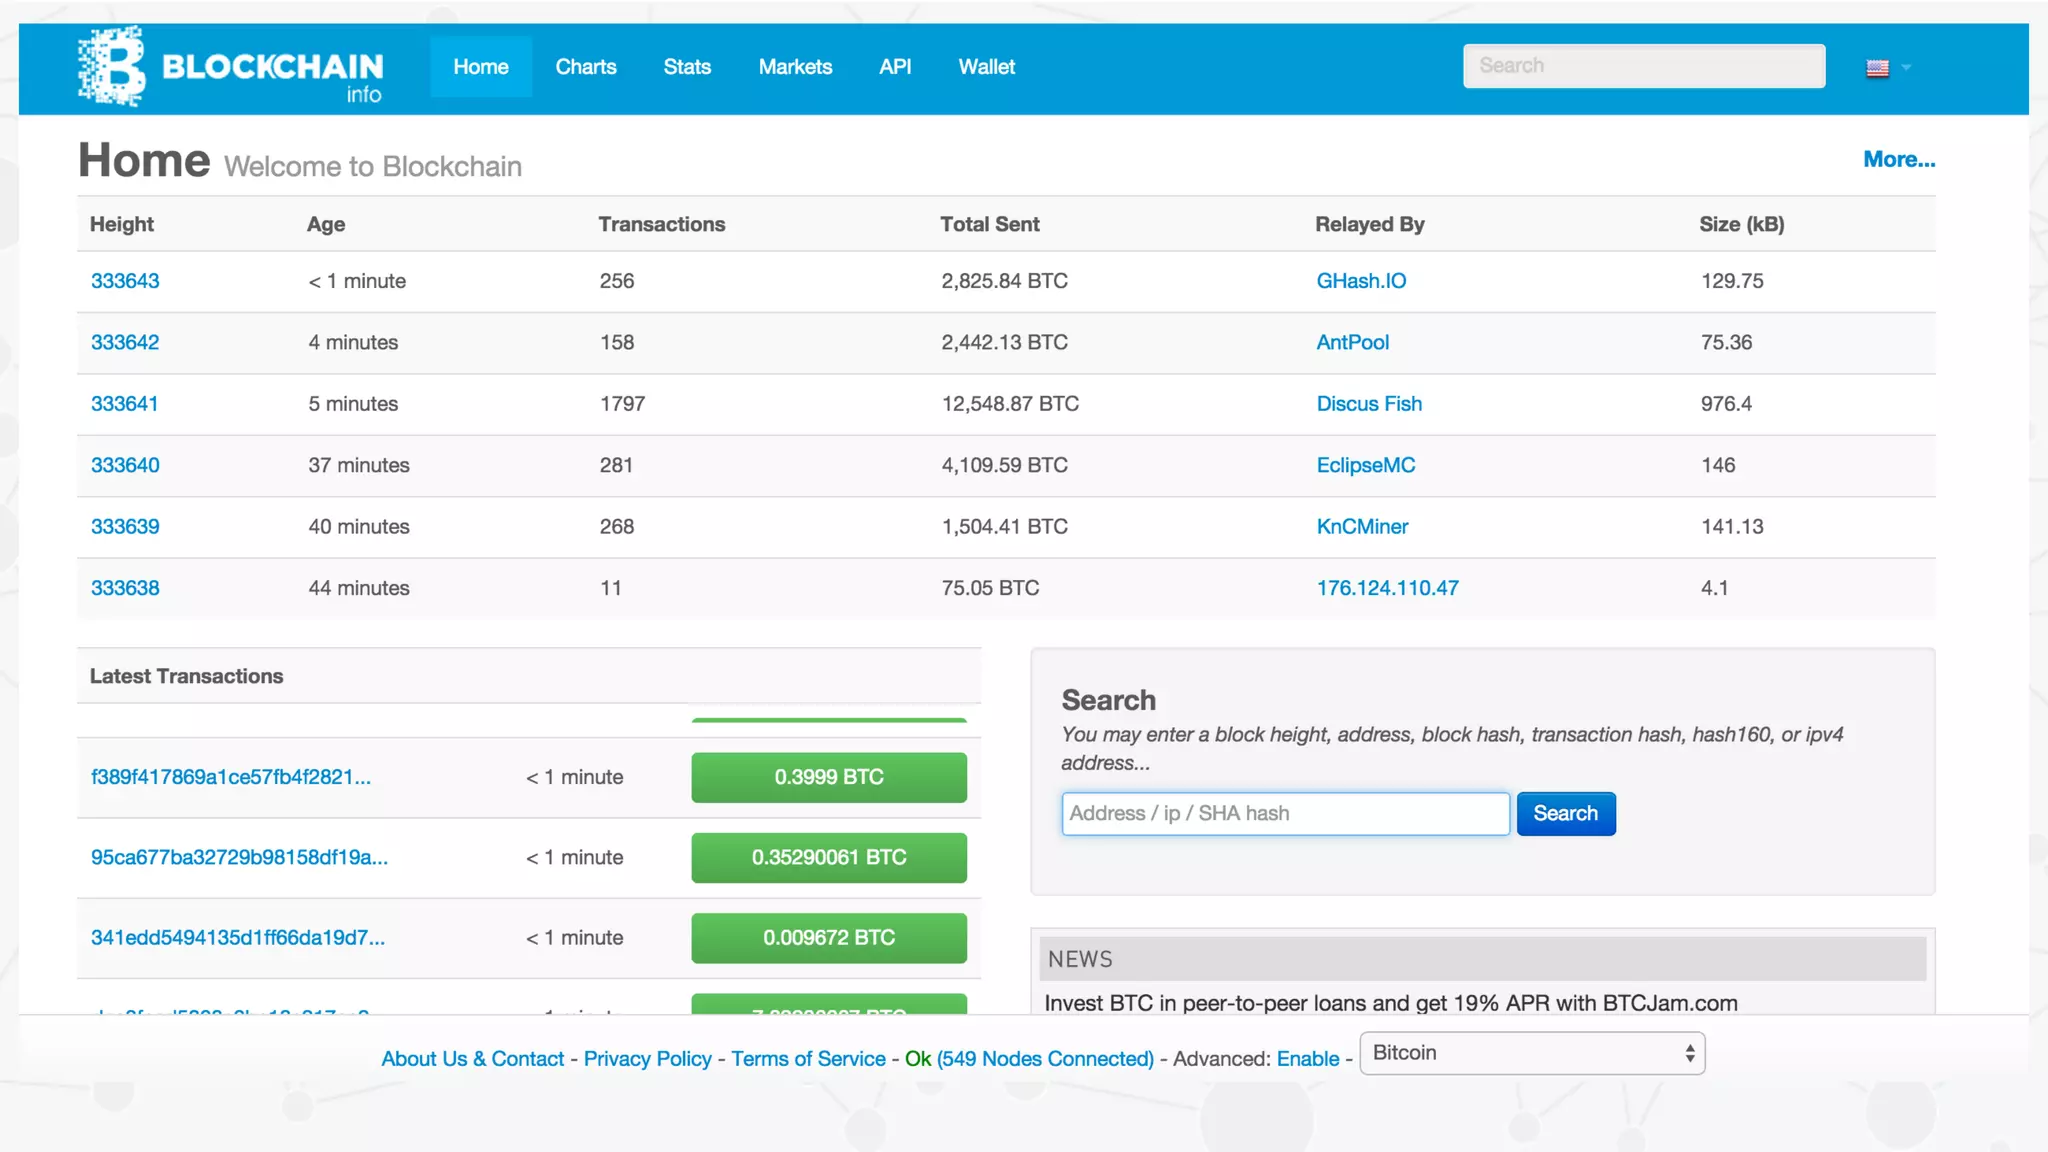The width and height of the screenshot is (2048, 1152).
Task: Open the GHash.IO relay link
Action: pyautogui.click(x=1361, y=281)
